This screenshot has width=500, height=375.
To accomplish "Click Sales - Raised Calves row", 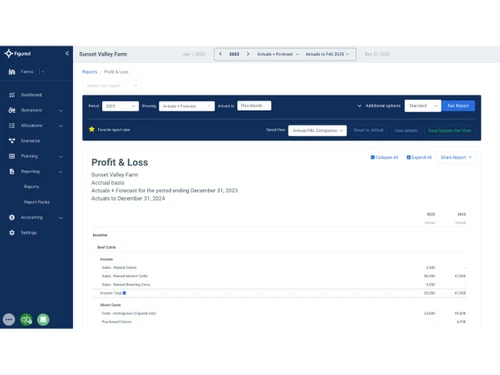I will point(280,268).
